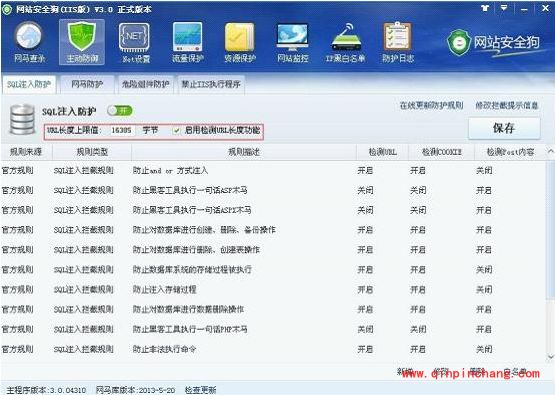Click 检测URL value for 防止and or 方式注入 row
This screenshot has width=555, height=395.
pyautogui.click(x=365, y=171)
